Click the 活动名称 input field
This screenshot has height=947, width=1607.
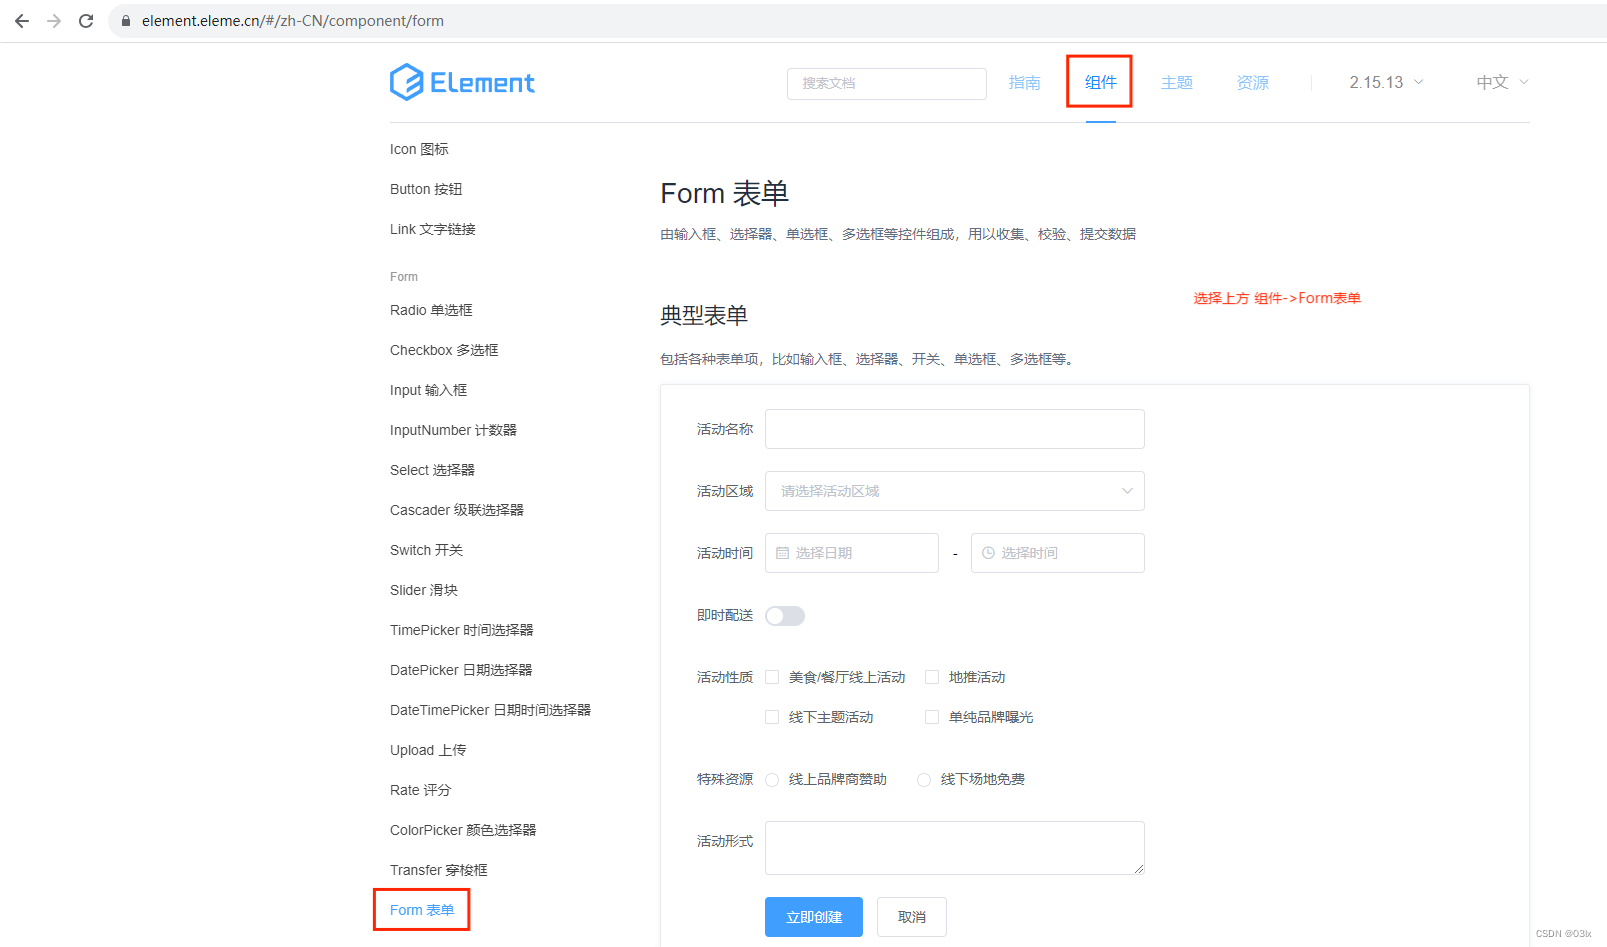coord(953,428)
